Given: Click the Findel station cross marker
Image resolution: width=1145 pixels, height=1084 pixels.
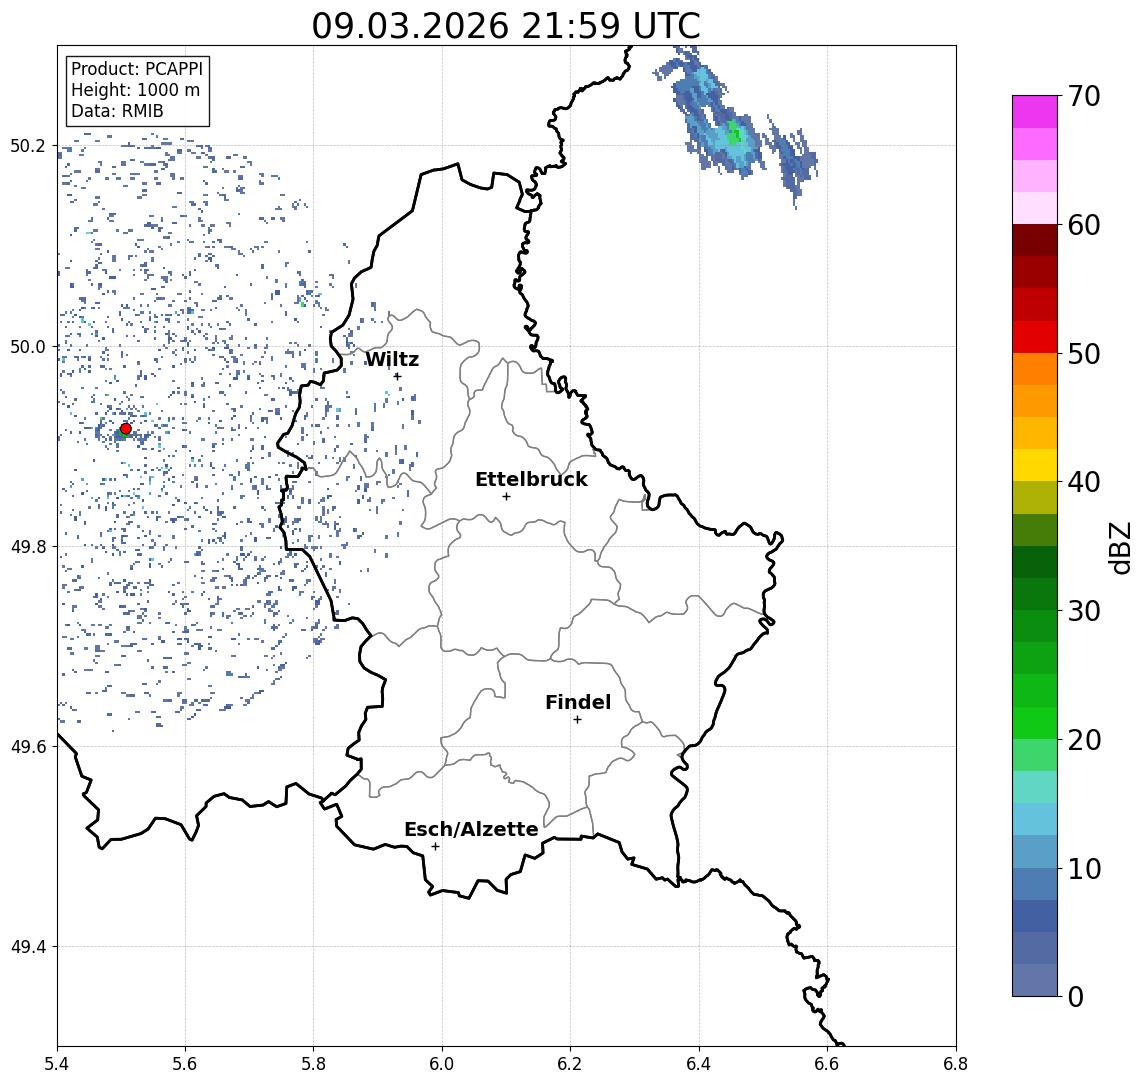Looking at the screenshot, I should pos(577,720).
